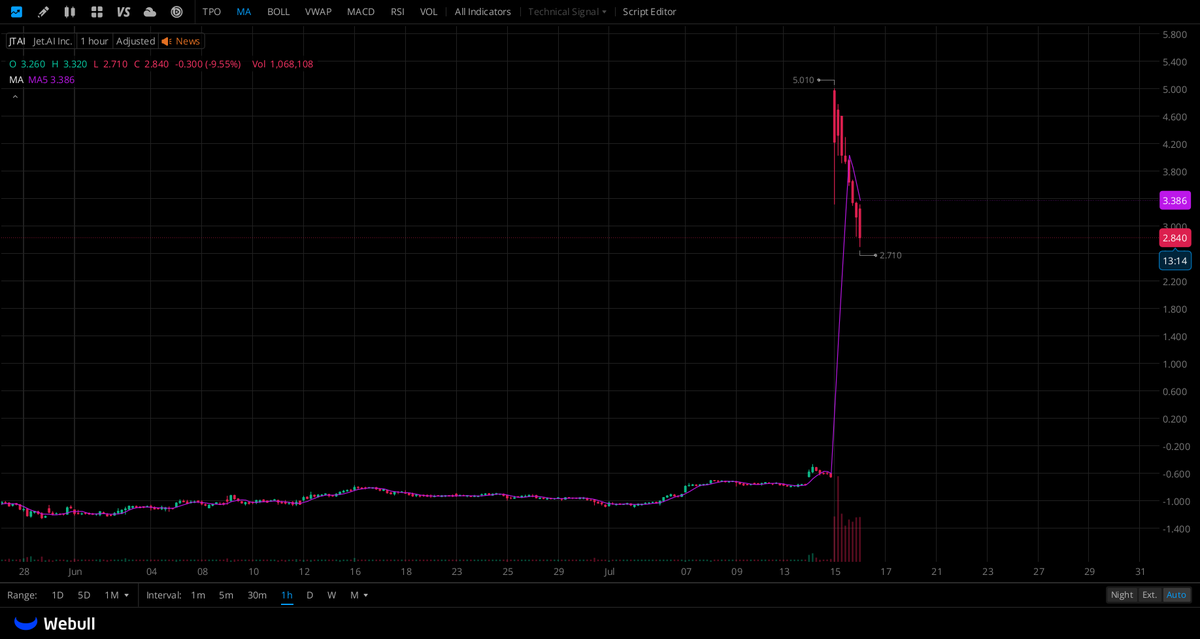Set range to 5D
Screen dimensions: 1200x639
[x=84, y=595]
